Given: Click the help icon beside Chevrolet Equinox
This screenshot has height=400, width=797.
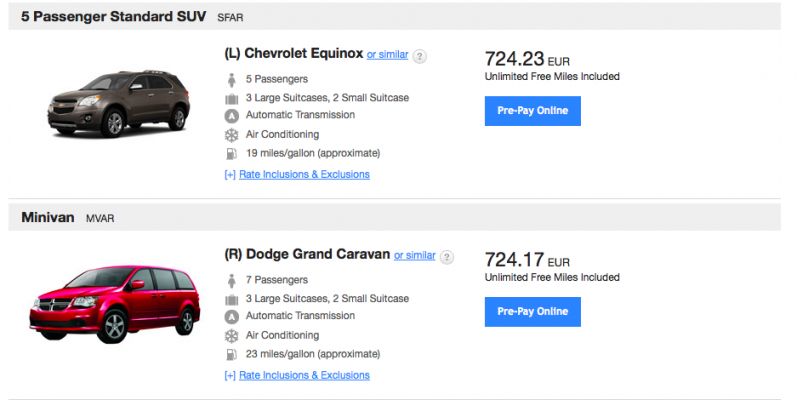Looking at the screenshot, I should click(x=419, y=56).
